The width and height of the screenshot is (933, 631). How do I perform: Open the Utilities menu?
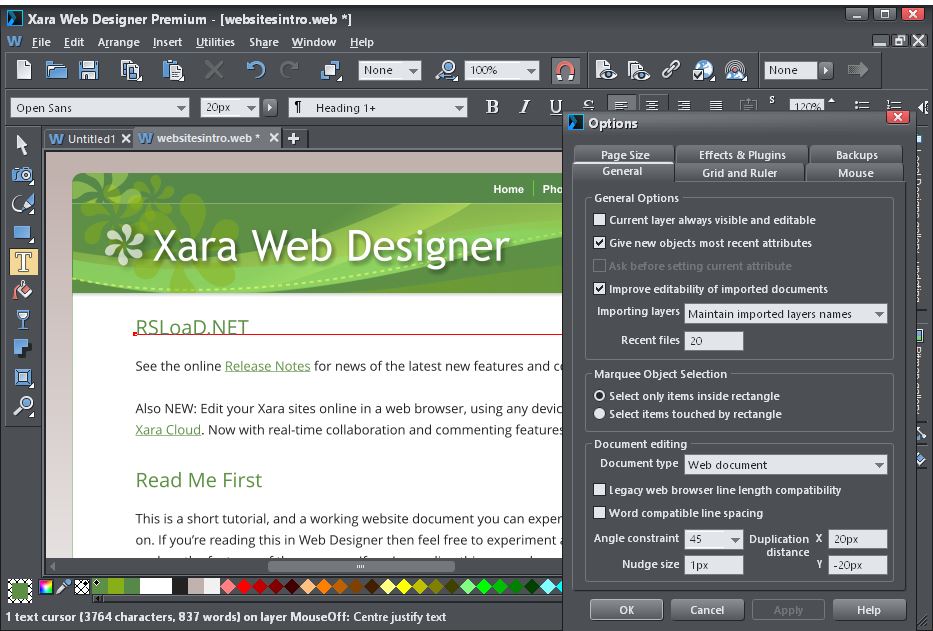[x=215, y=42]
